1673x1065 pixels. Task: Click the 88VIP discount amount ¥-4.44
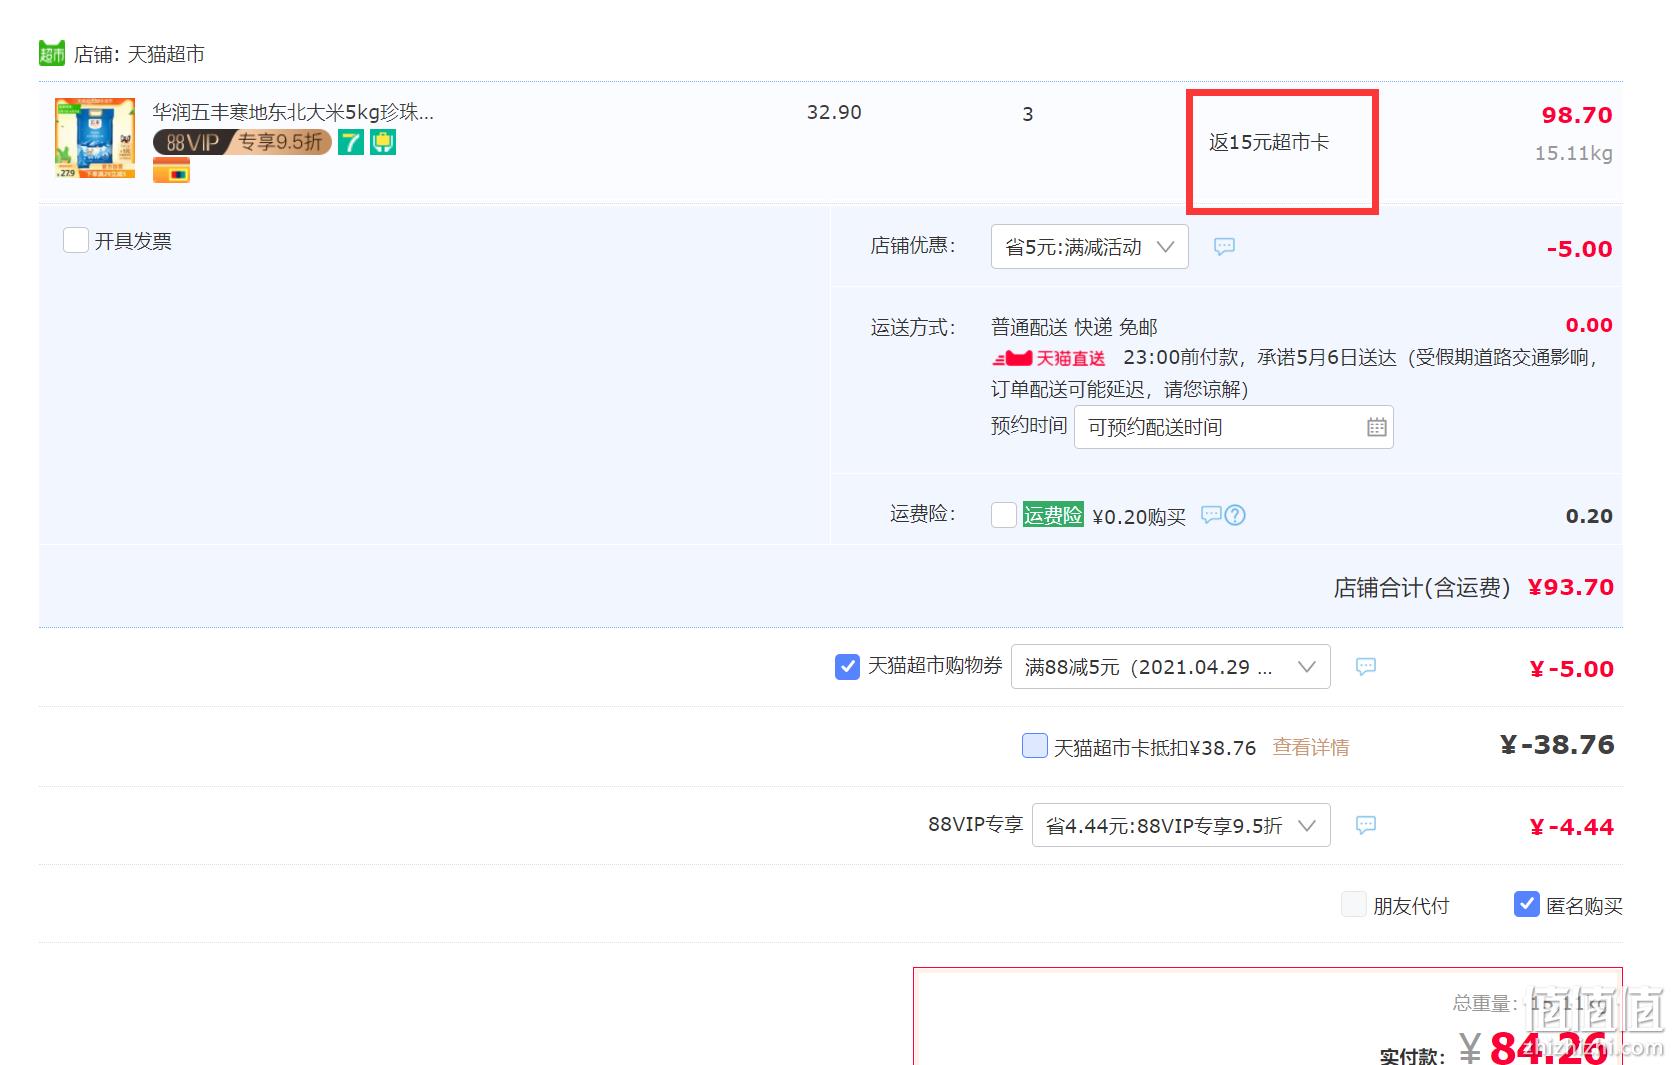pos(1571,827)
